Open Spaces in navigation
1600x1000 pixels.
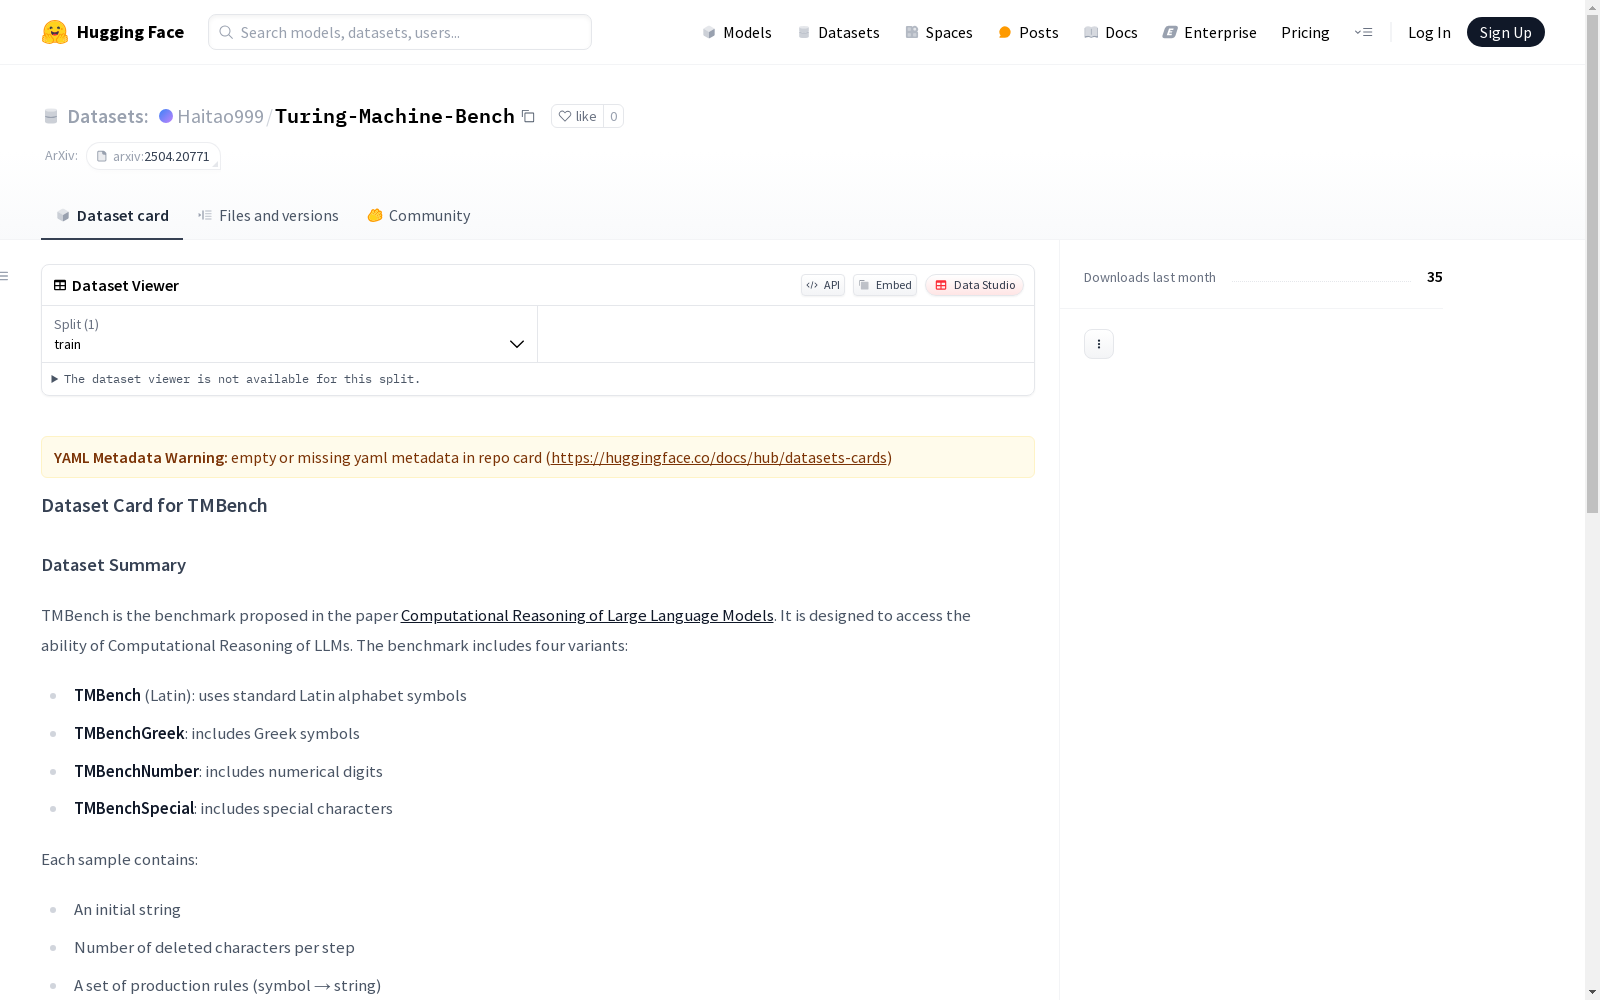(x=939, y=32)
